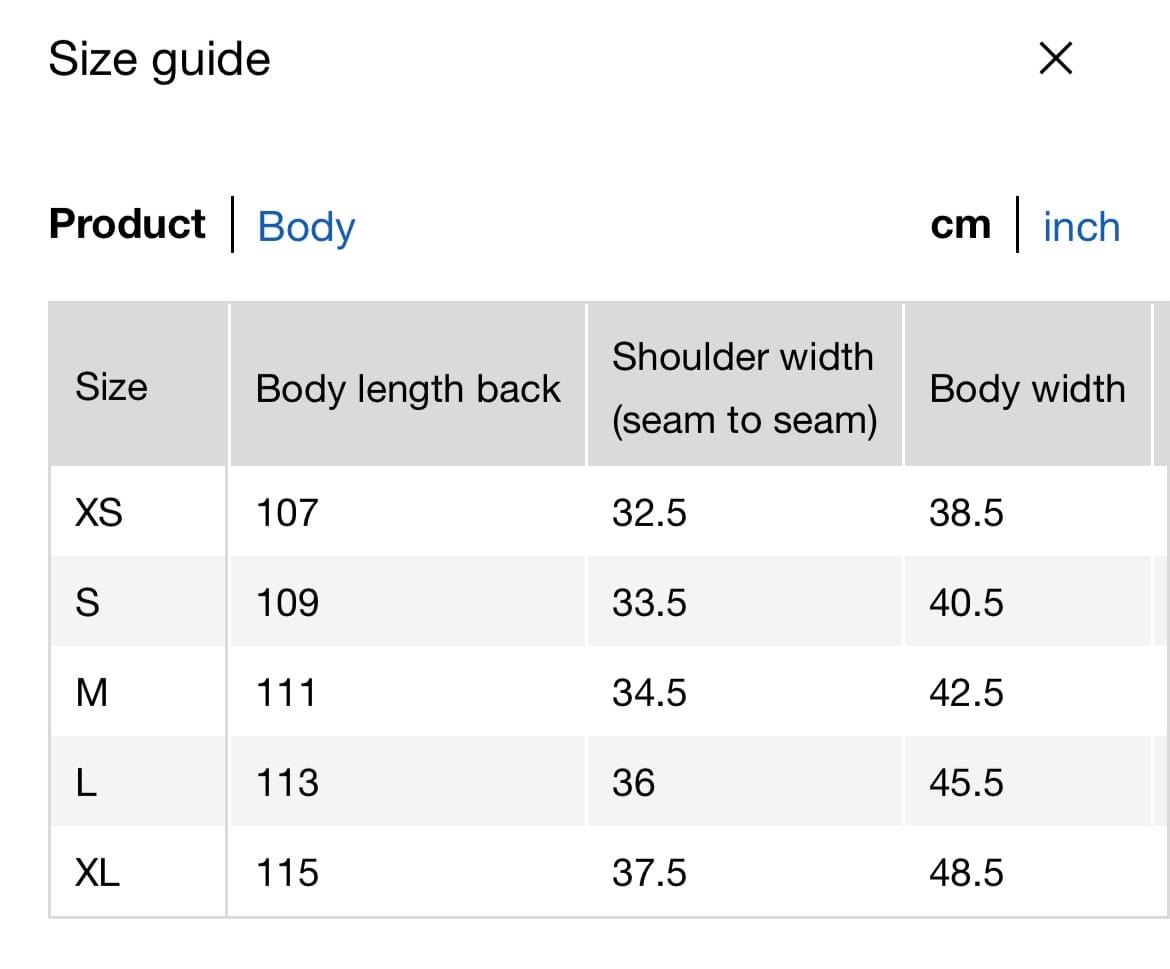
Task: Click the Size column header
Action: point(111,387)
